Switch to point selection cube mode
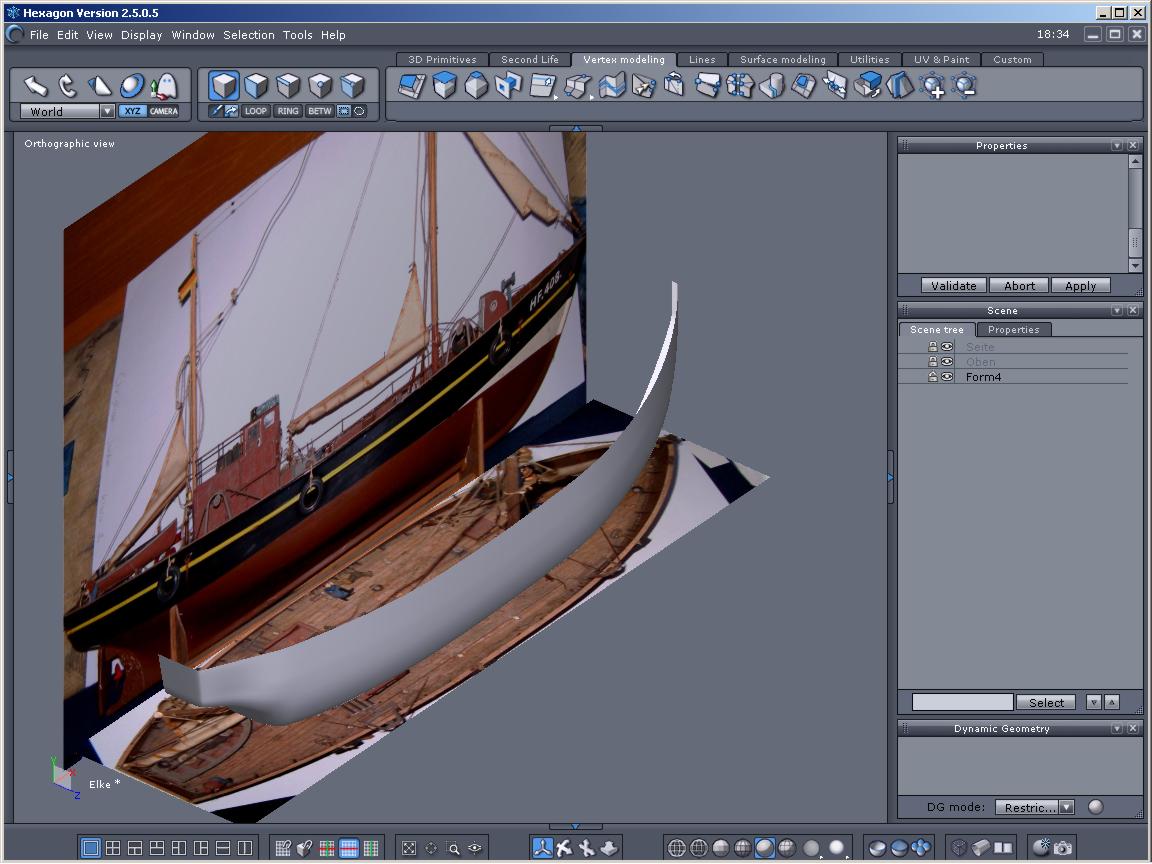This screenshot has width=1152, height=864. point(320,86)
